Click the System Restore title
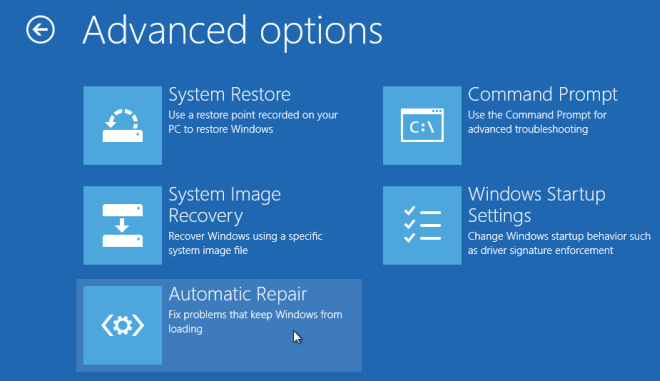 point(229,95)
